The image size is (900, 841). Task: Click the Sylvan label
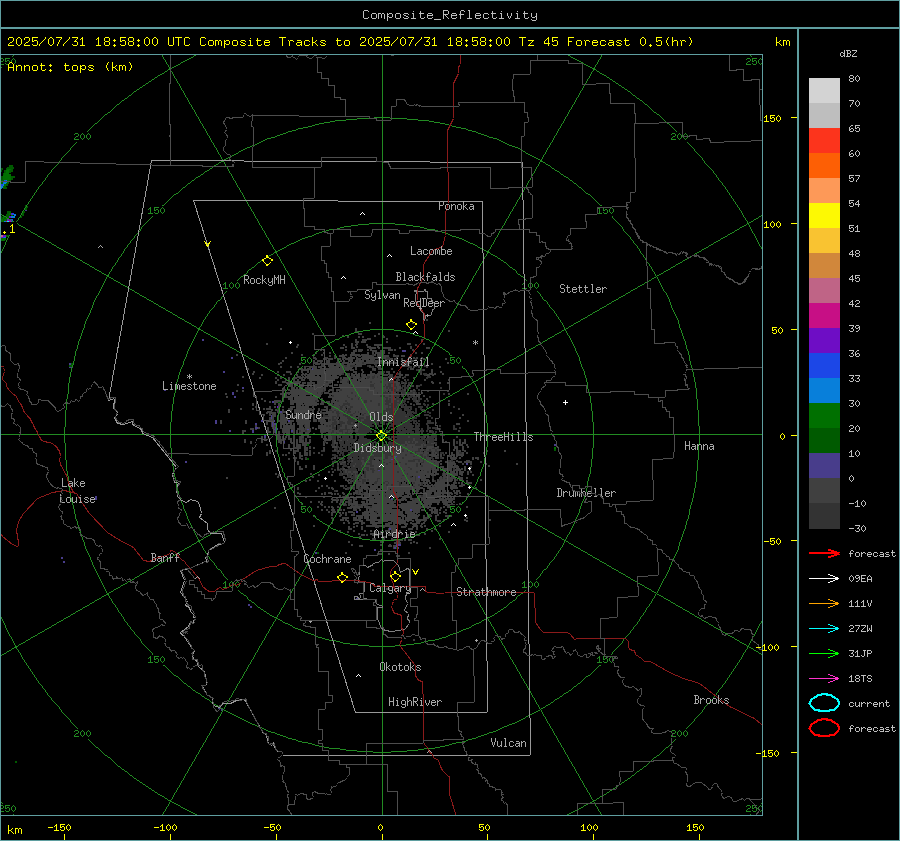click(x=382, y=295)
